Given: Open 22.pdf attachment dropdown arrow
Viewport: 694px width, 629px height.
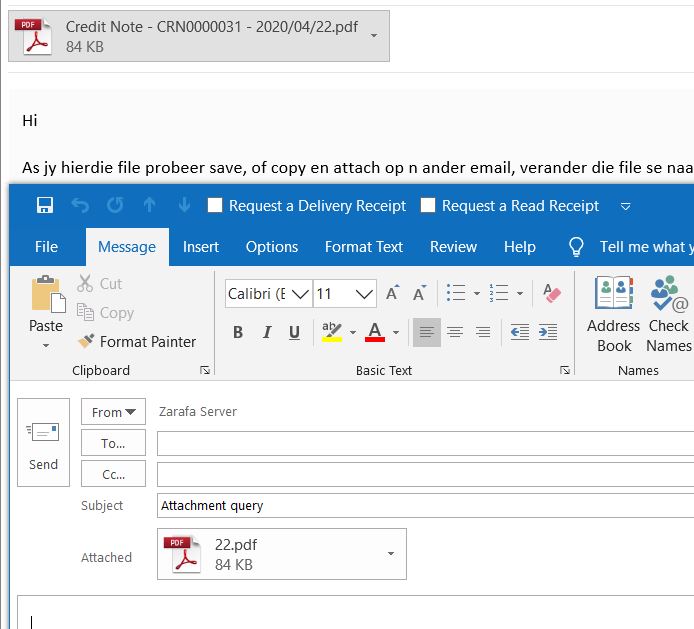Looking at the screenshot, I should pyautogui.click(x=391, y=554).
